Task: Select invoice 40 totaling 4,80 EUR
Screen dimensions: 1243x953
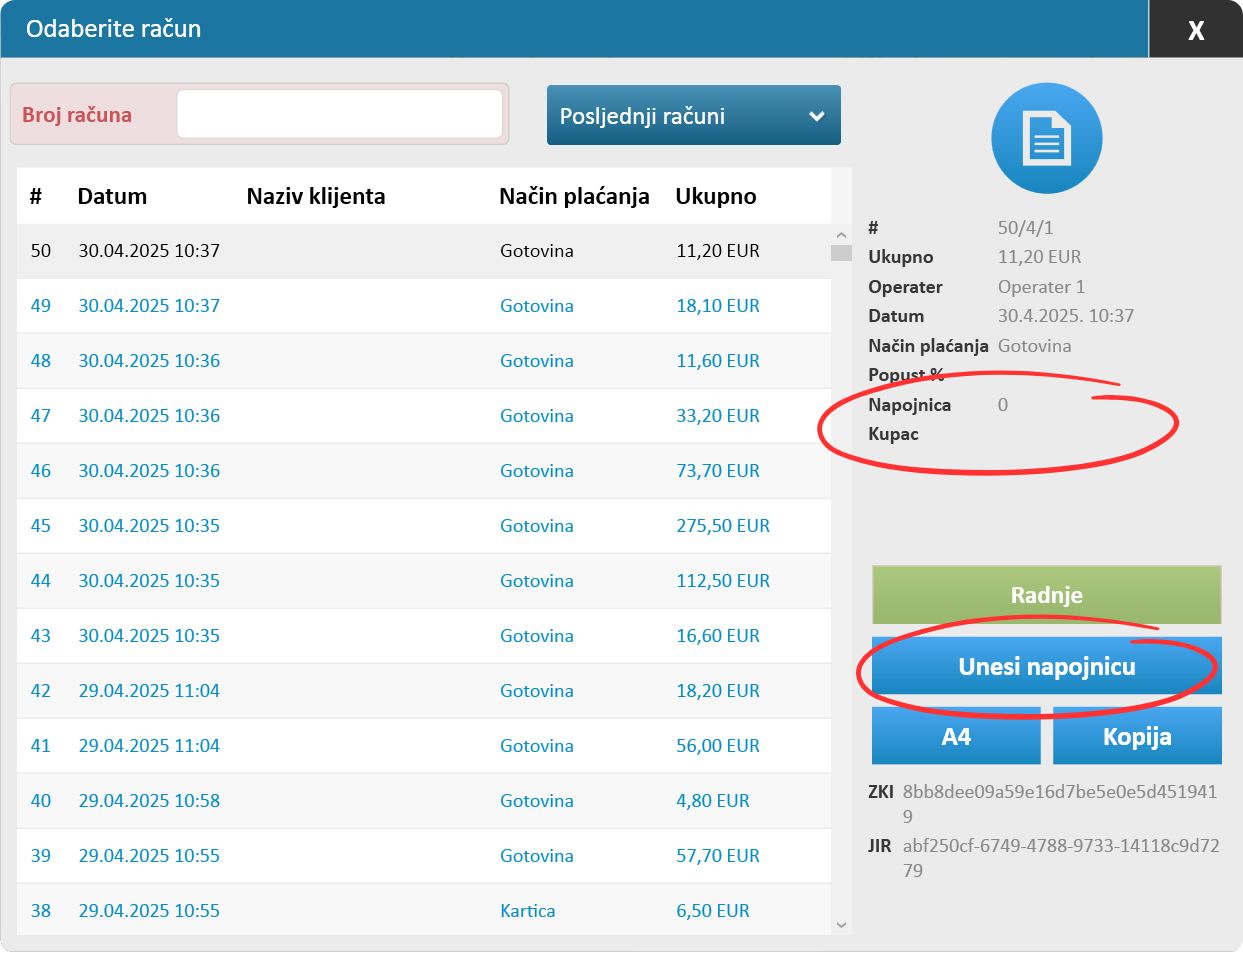Action: coord(423,801)
